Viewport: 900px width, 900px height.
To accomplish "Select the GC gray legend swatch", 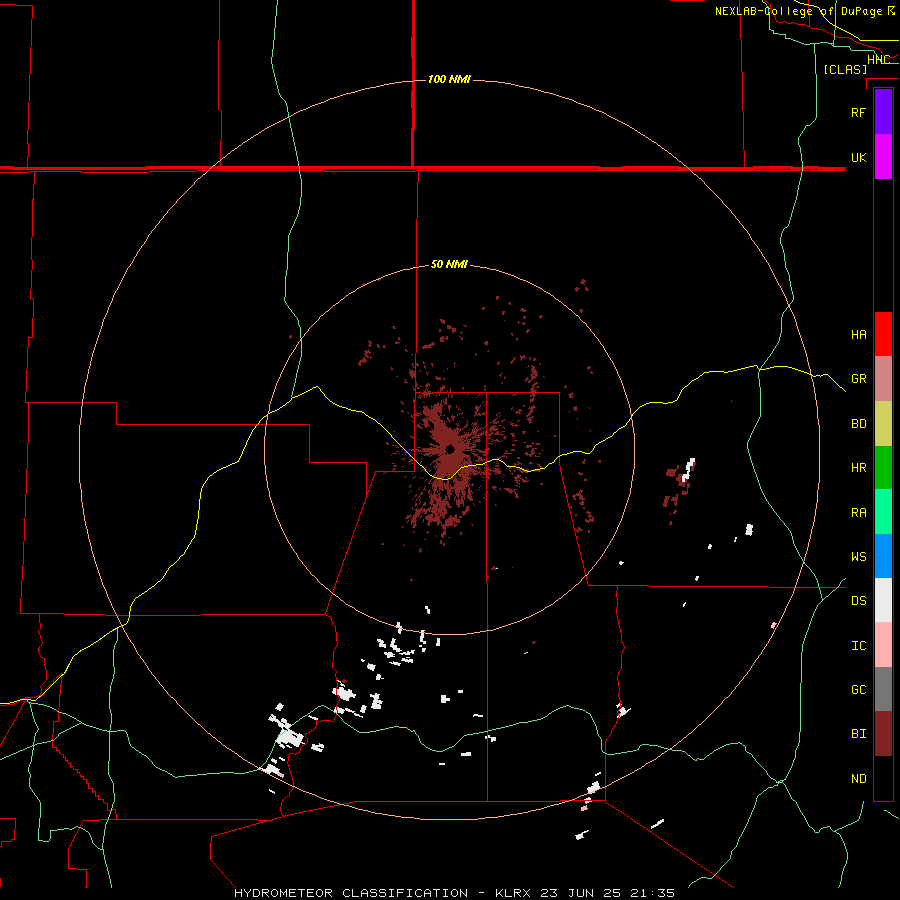I will [x=883, y=689].
